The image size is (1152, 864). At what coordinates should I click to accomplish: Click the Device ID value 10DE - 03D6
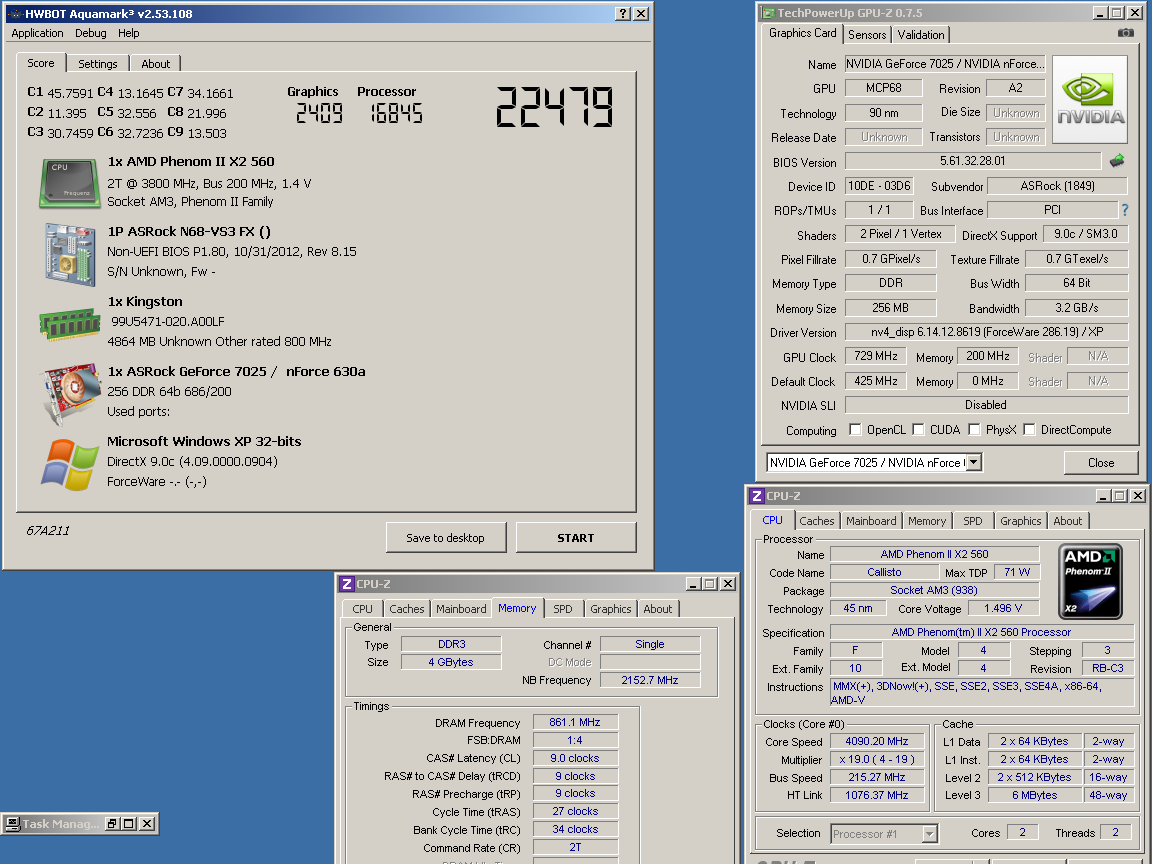pyautogui.click(x=879, y=186)
